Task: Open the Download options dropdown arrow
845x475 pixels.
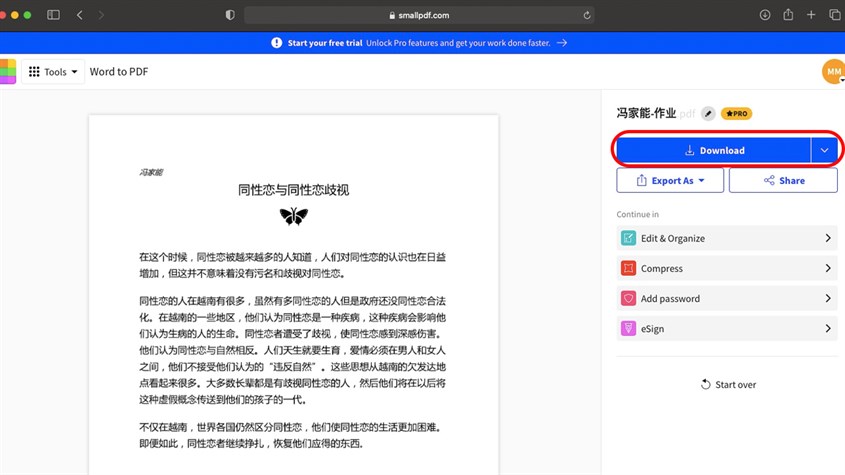Action: point(824,150)
